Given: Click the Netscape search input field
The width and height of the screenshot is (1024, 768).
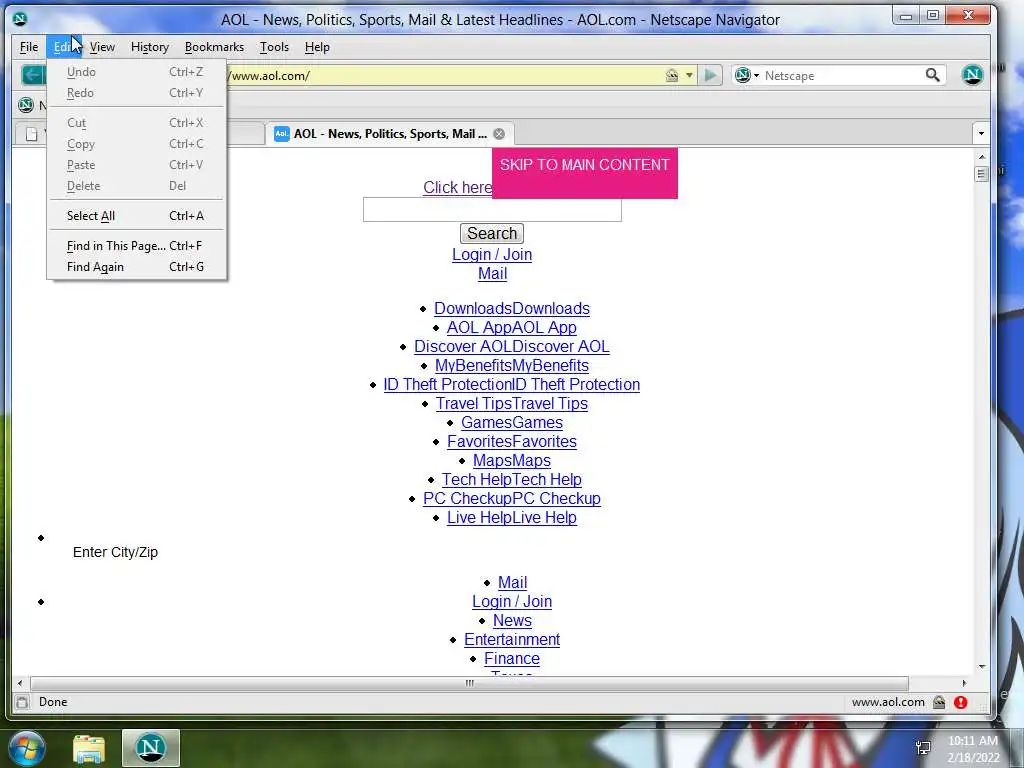Looking at the screenshot, I should tap(842, 75).
